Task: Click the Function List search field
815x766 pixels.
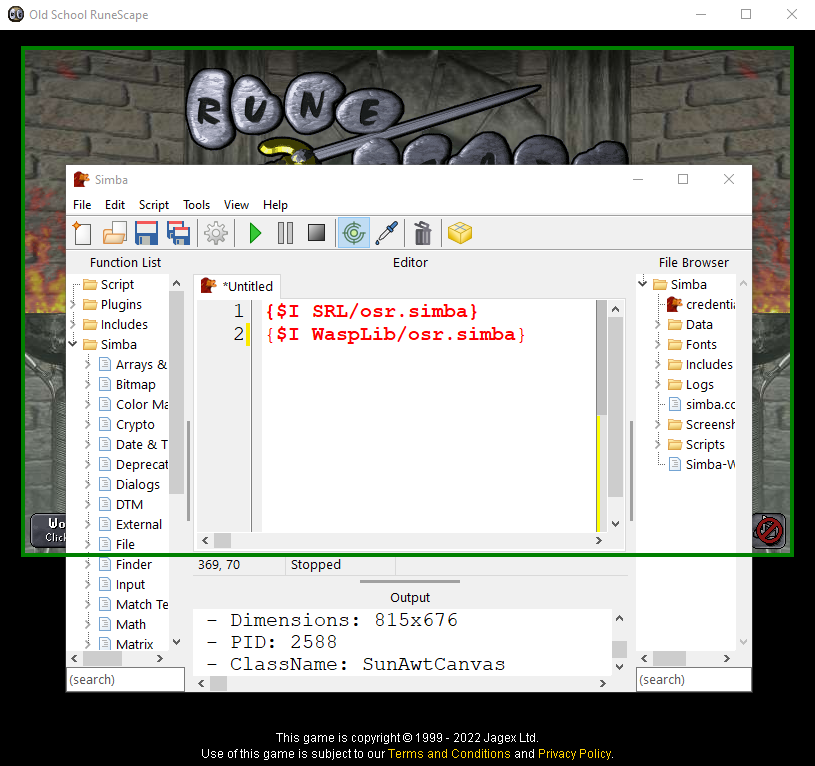Action: [x=125, y=680]
